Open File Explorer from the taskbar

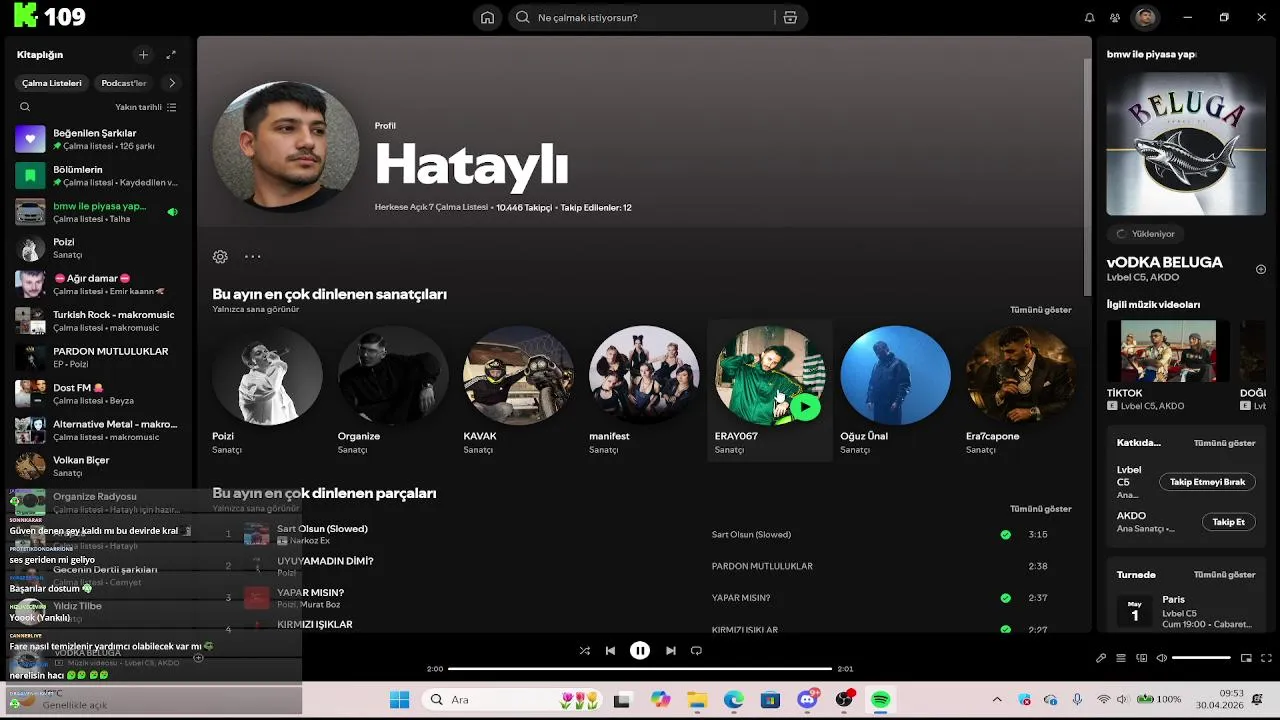696,700
